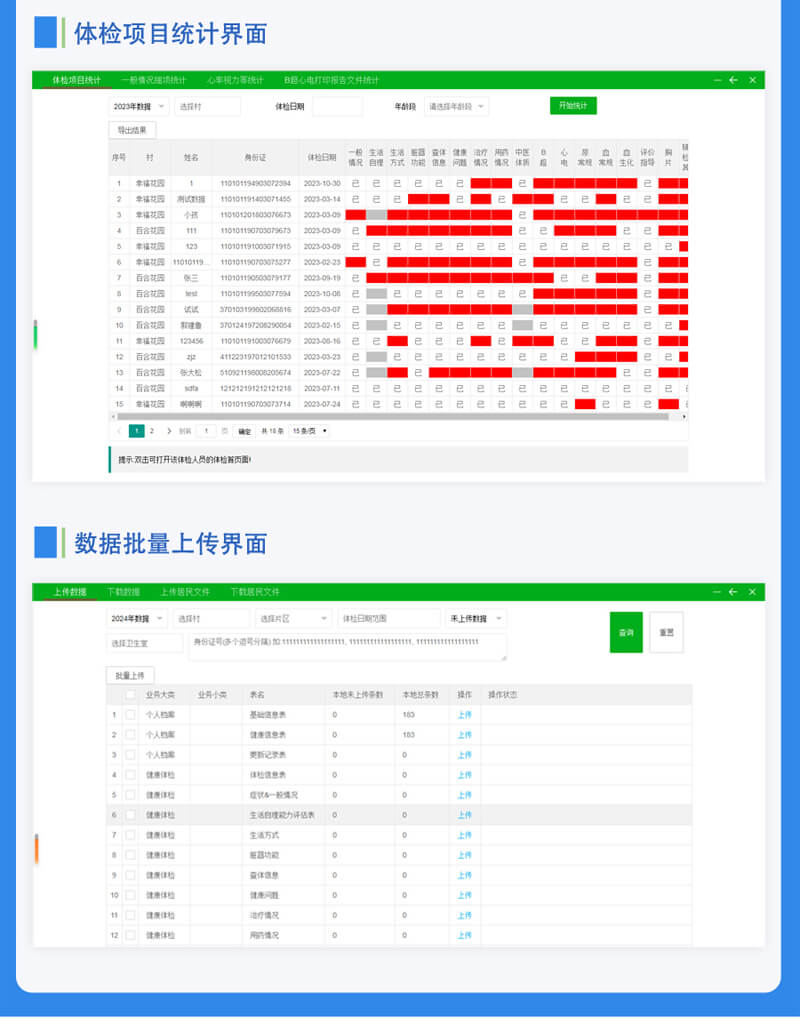Upload 体检信息表 via its 上传 link
800x1019 pixels.
click(x=465, y=774)
